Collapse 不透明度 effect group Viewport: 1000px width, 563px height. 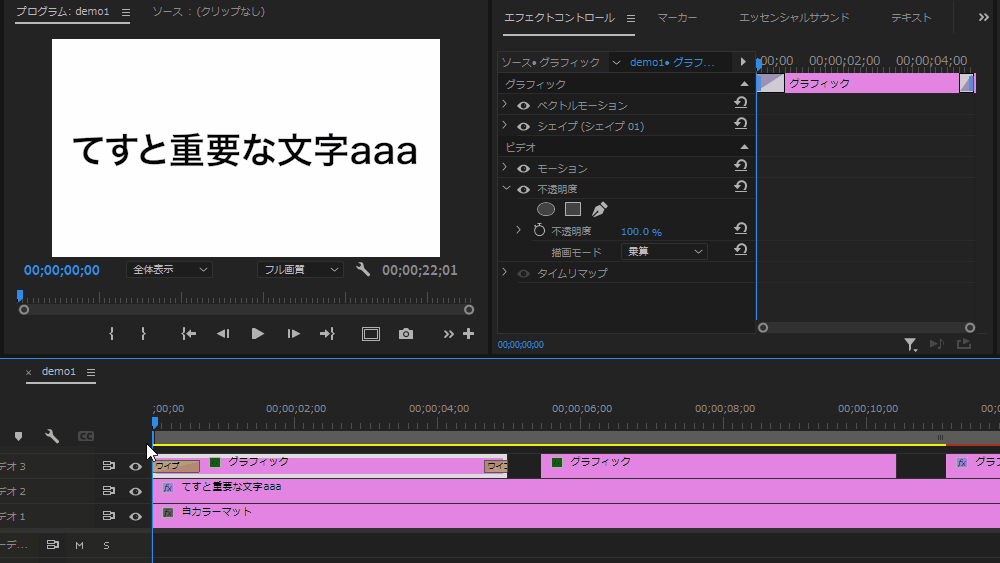click(x=506, y=188)
